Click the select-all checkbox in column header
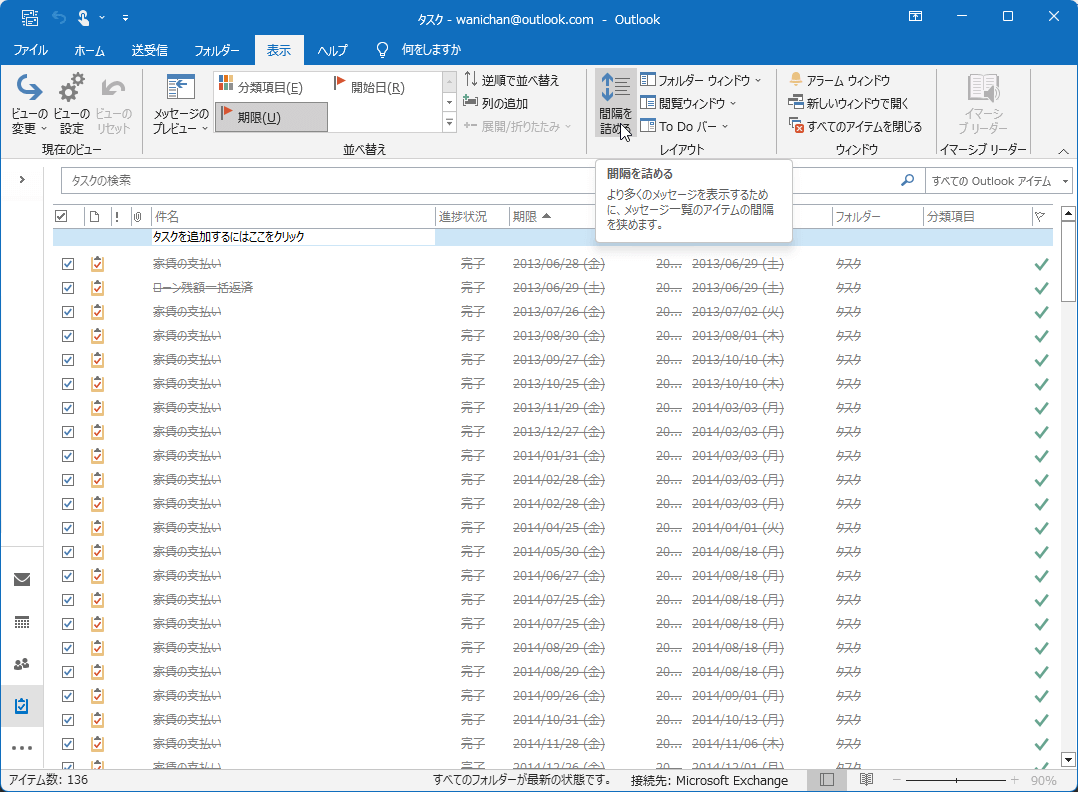Viewport: 1078px width, 792px height. 61,216
